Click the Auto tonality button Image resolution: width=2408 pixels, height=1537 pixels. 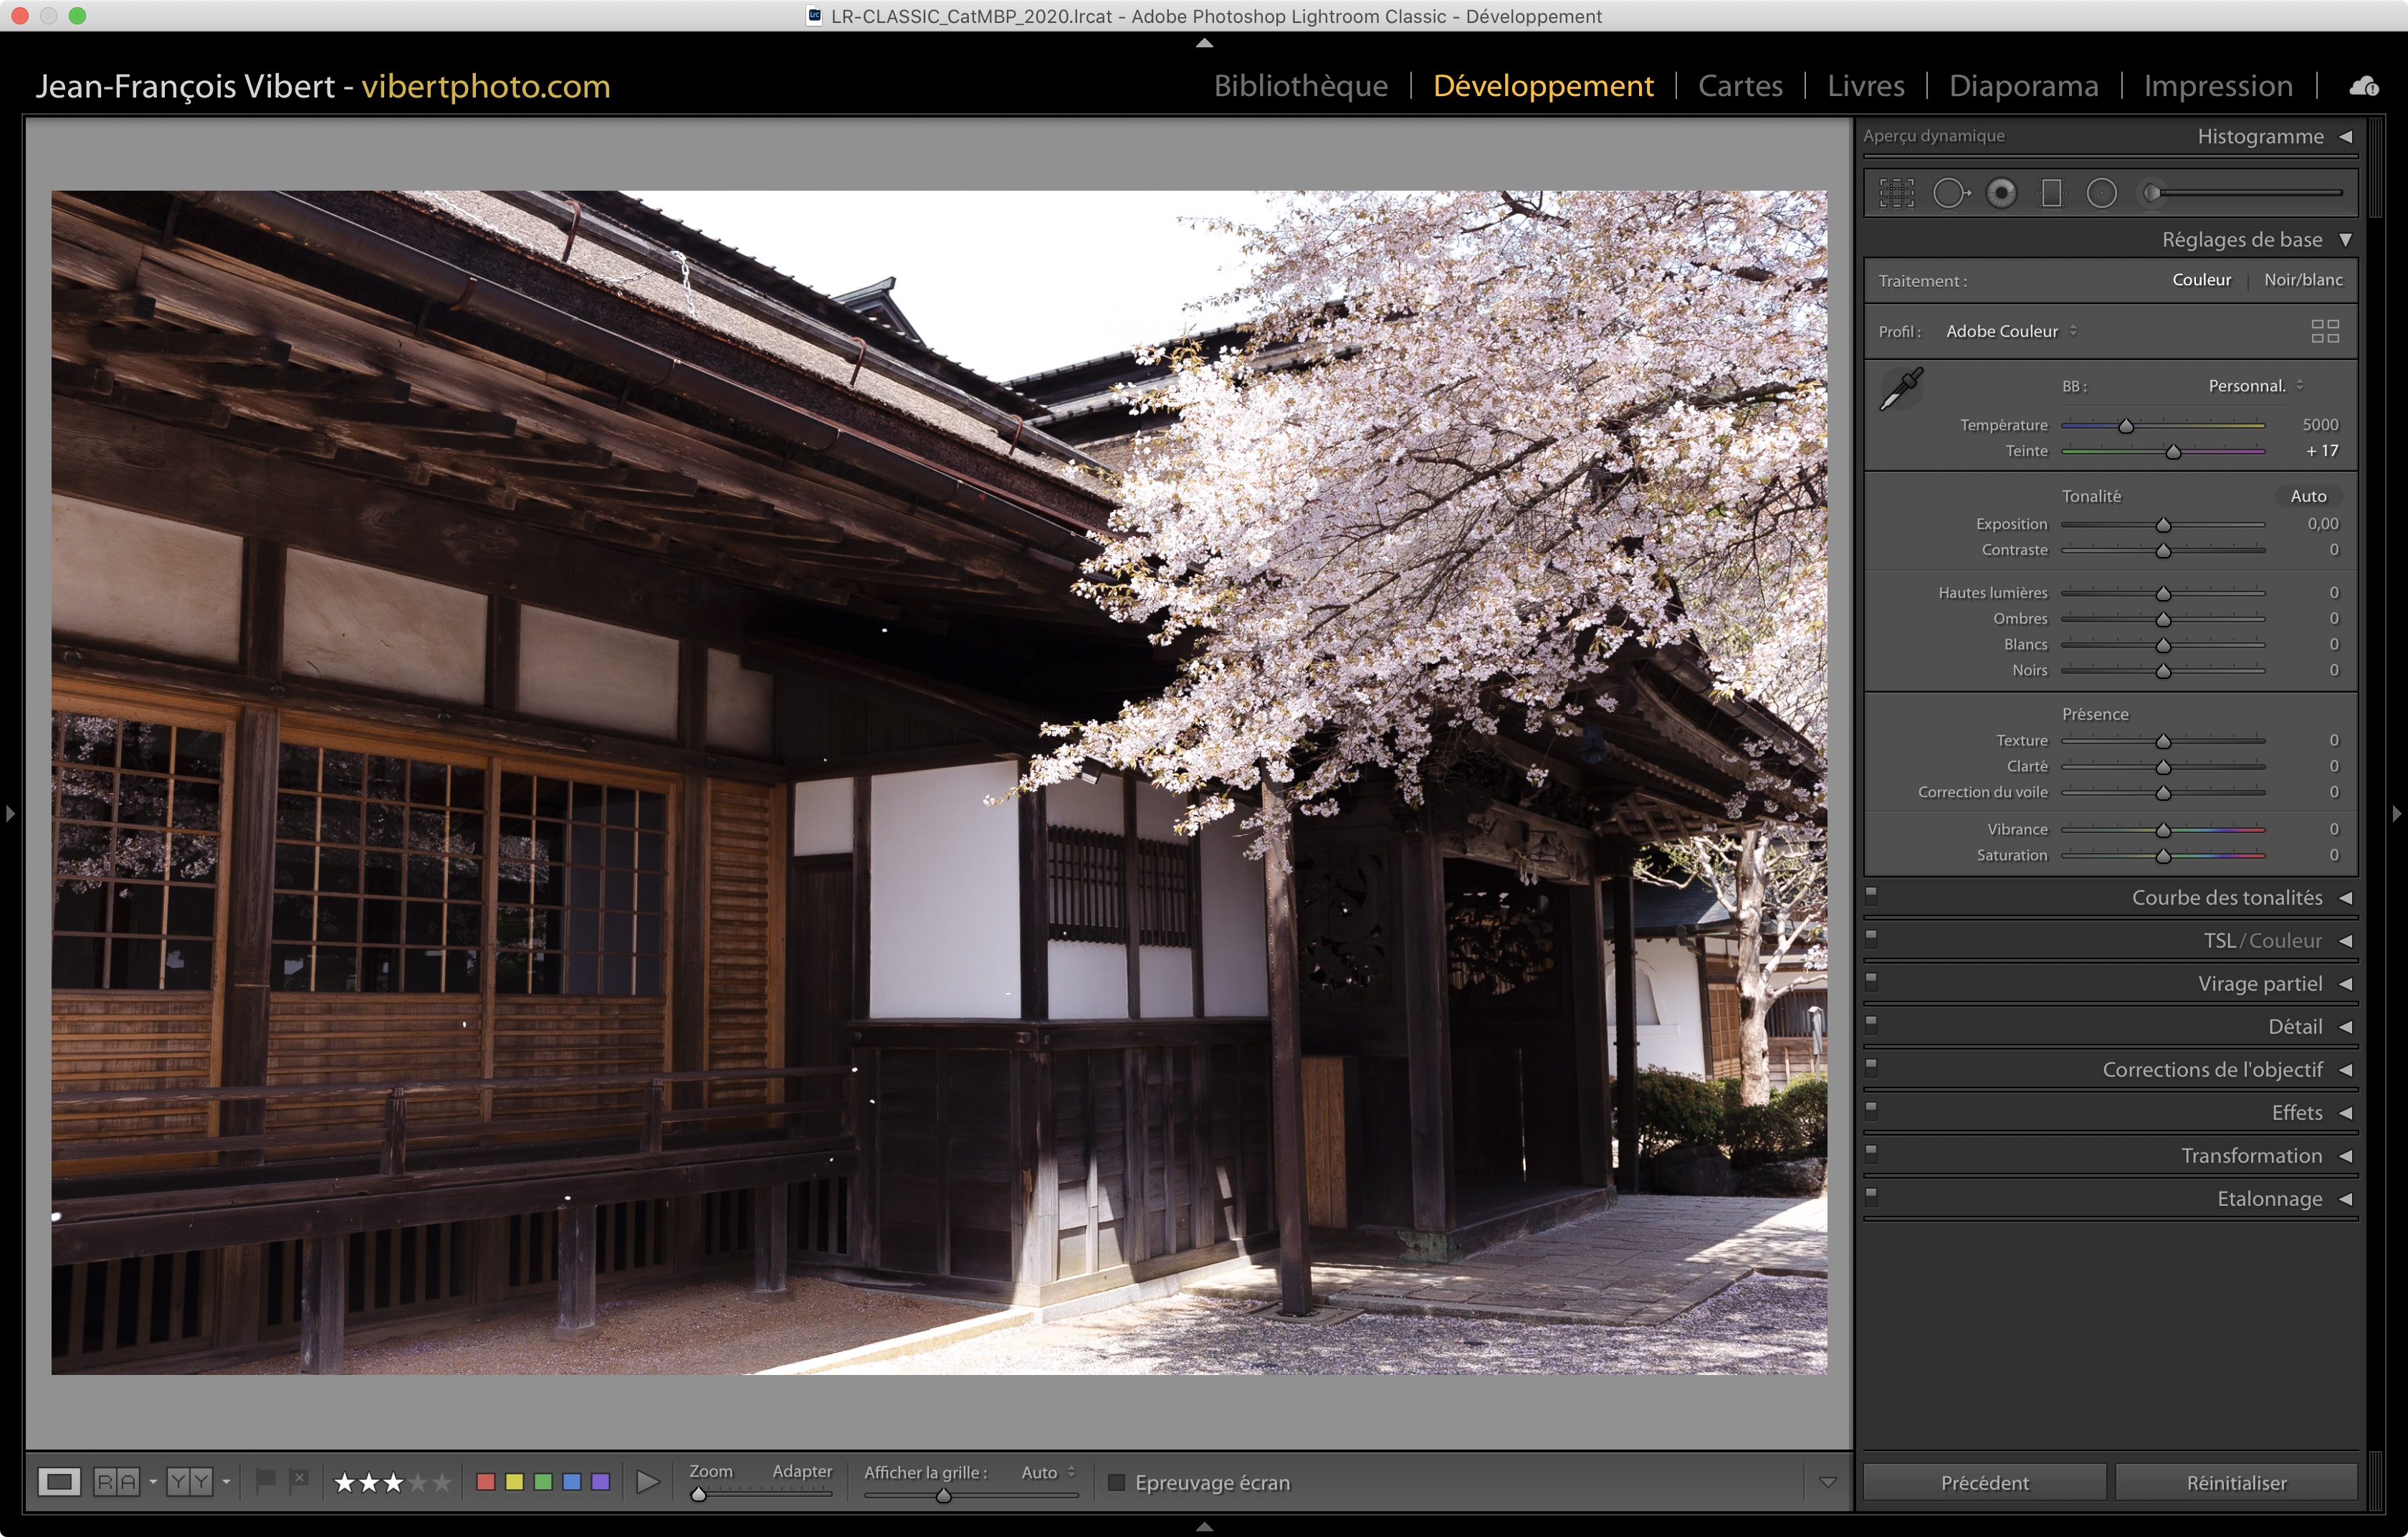(x=2308, y=496)
